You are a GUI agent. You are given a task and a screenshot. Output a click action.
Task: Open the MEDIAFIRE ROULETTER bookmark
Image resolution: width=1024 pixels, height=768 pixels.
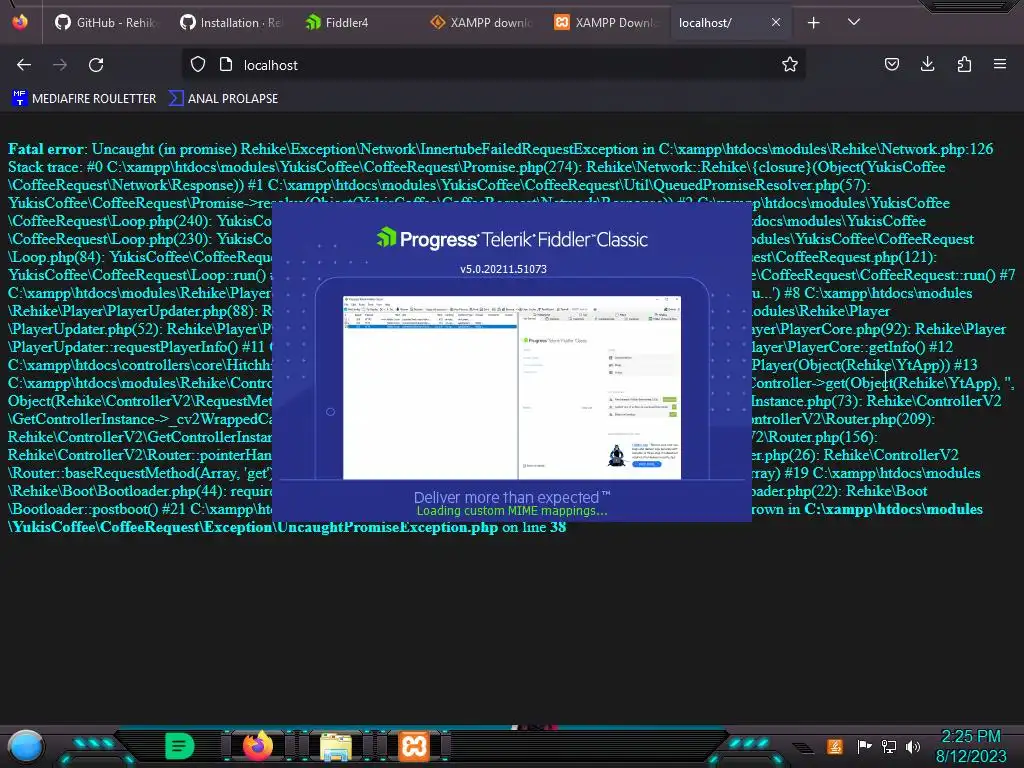[x=84, y=99]
